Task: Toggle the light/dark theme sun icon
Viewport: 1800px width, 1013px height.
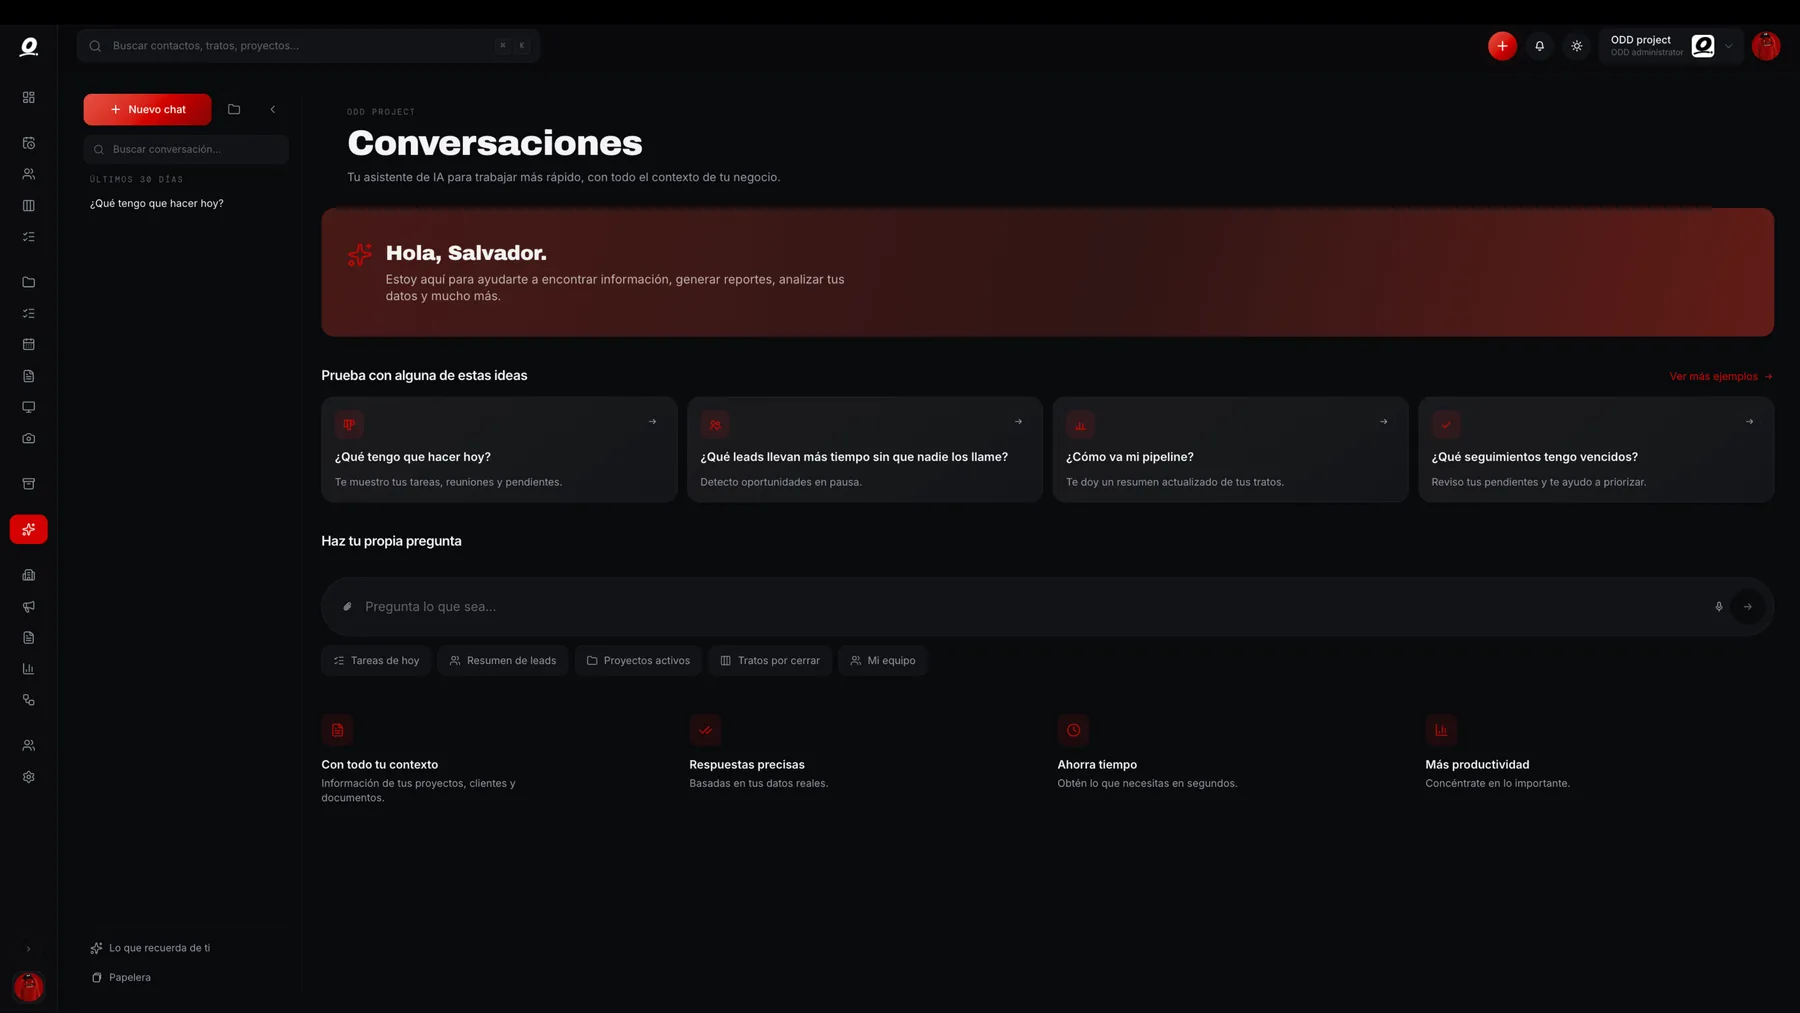Action: 1576,46
